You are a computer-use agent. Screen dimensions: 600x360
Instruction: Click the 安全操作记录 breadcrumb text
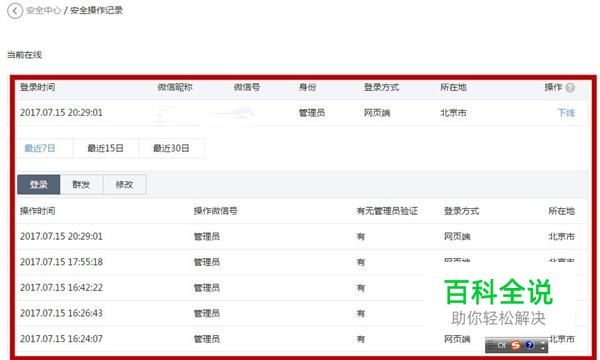click(96, 10)
